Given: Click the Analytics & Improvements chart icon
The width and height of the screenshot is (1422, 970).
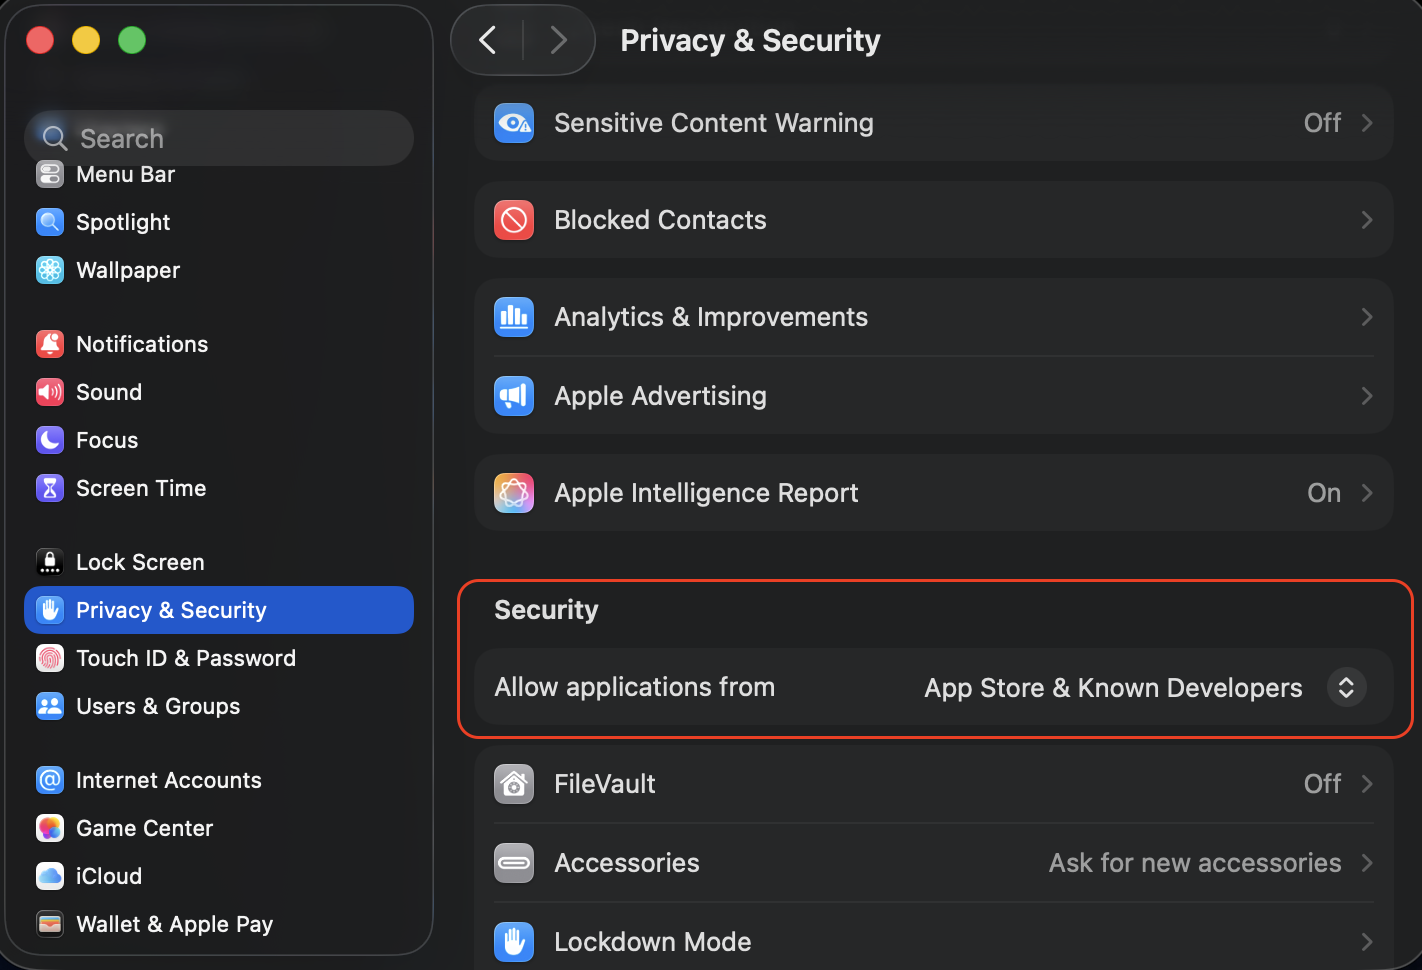Looking at the screenshot, I should coord(514,317).
